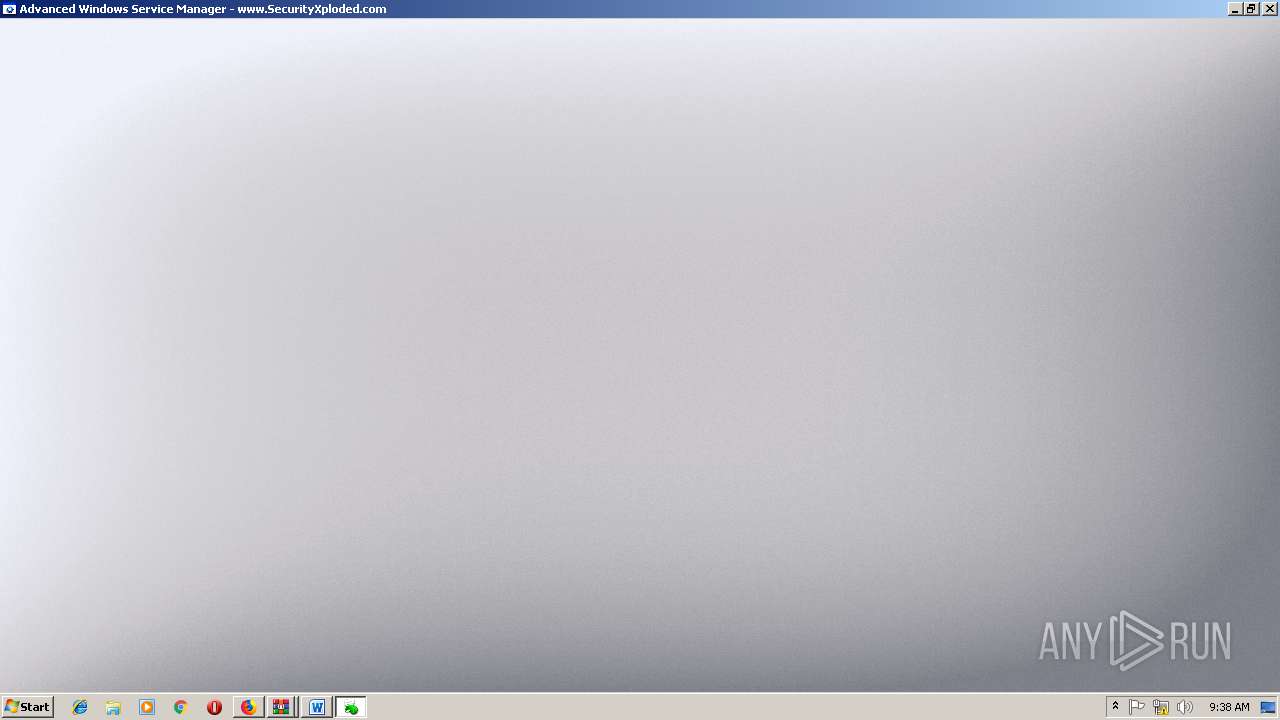Launch Google Chrome from taskbar

coord(181,707)
